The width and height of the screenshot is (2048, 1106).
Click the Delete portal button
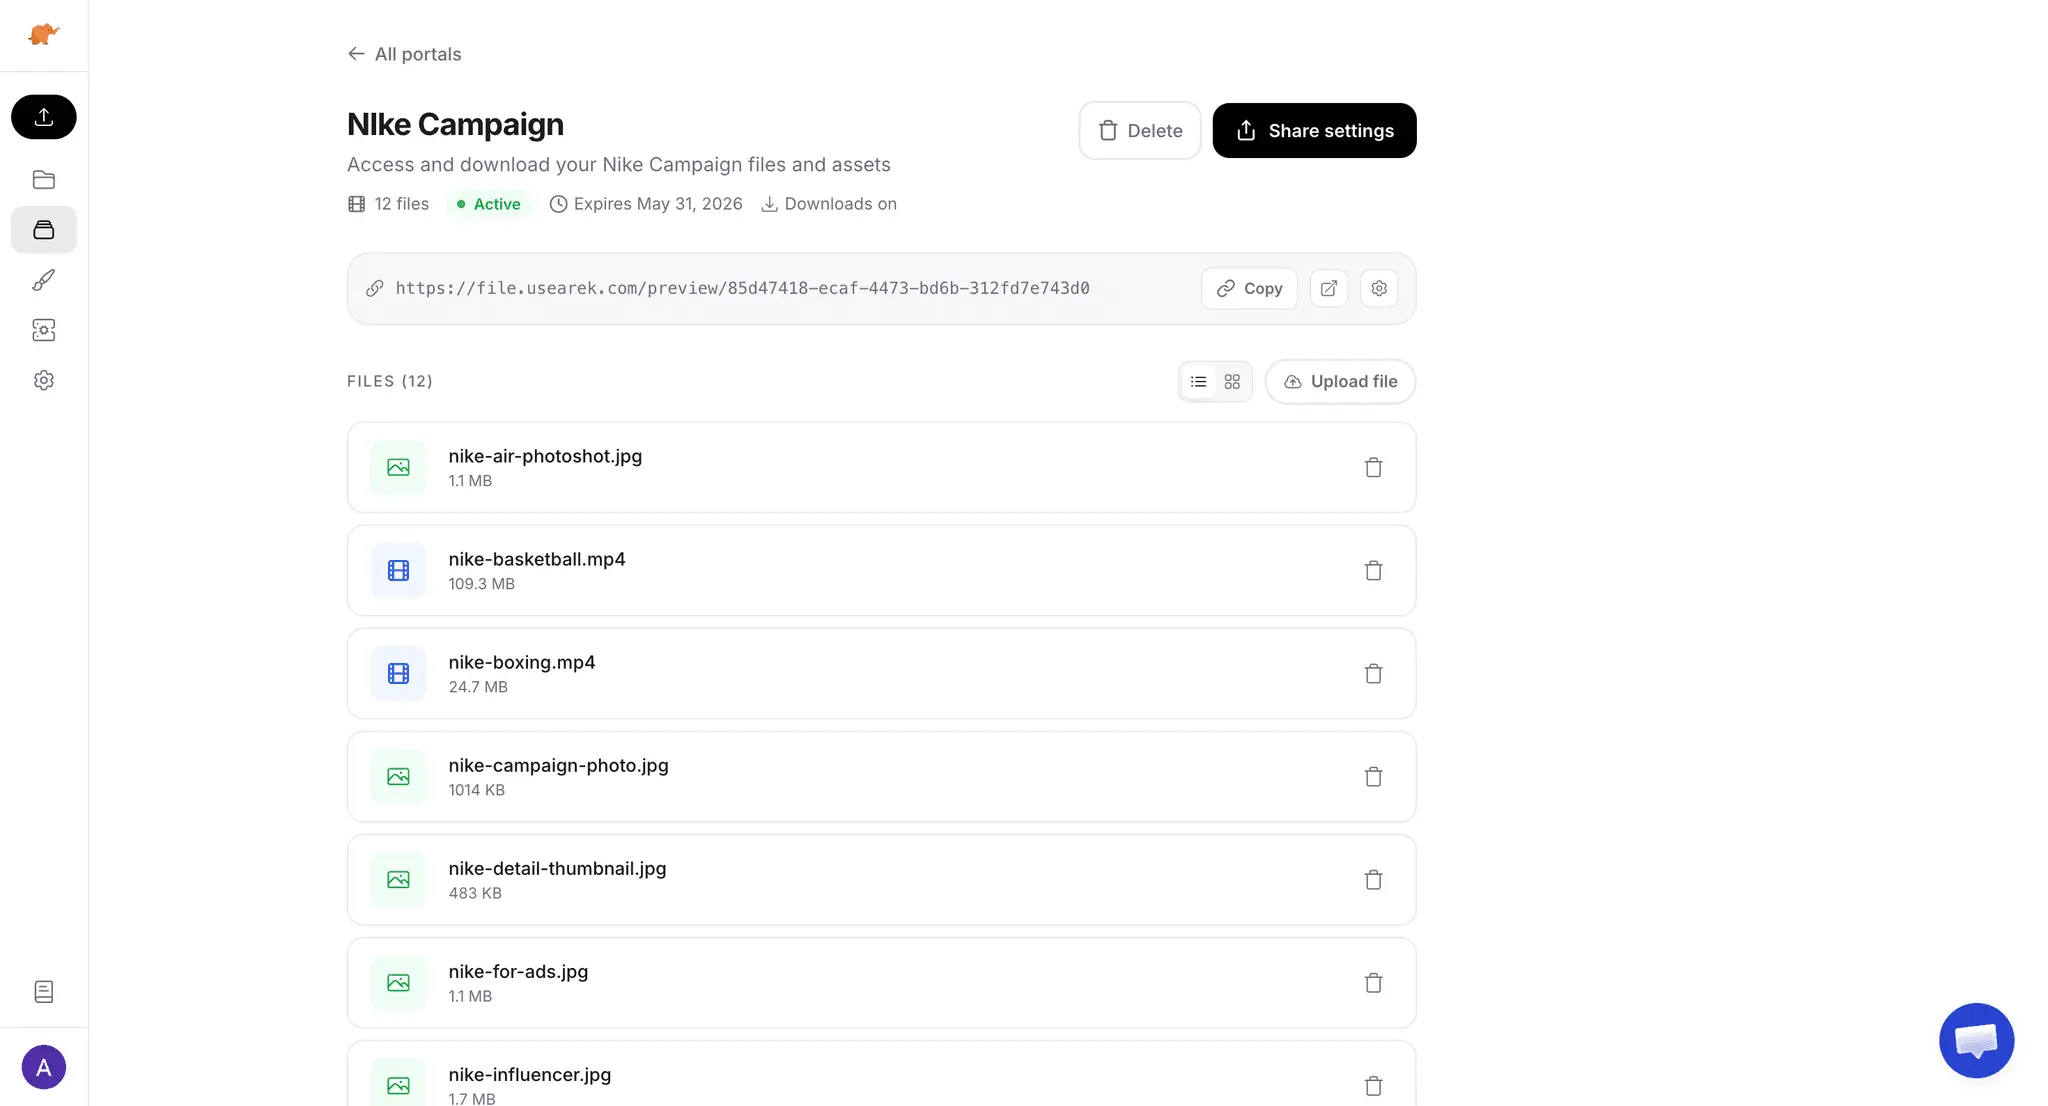pos(1140,131)
